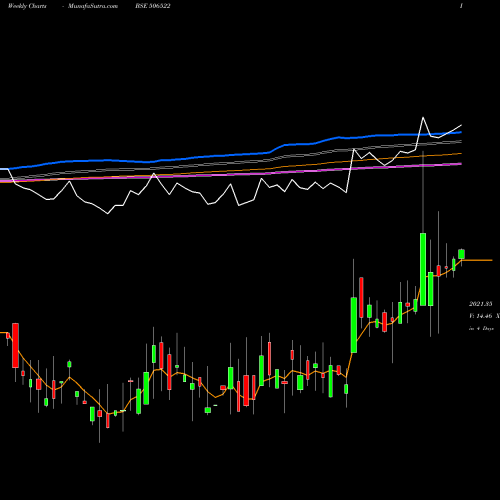Screen dimensions: 500x500
Task: Click the horizontal orange price-level line at right
Action: pos(477,260)
